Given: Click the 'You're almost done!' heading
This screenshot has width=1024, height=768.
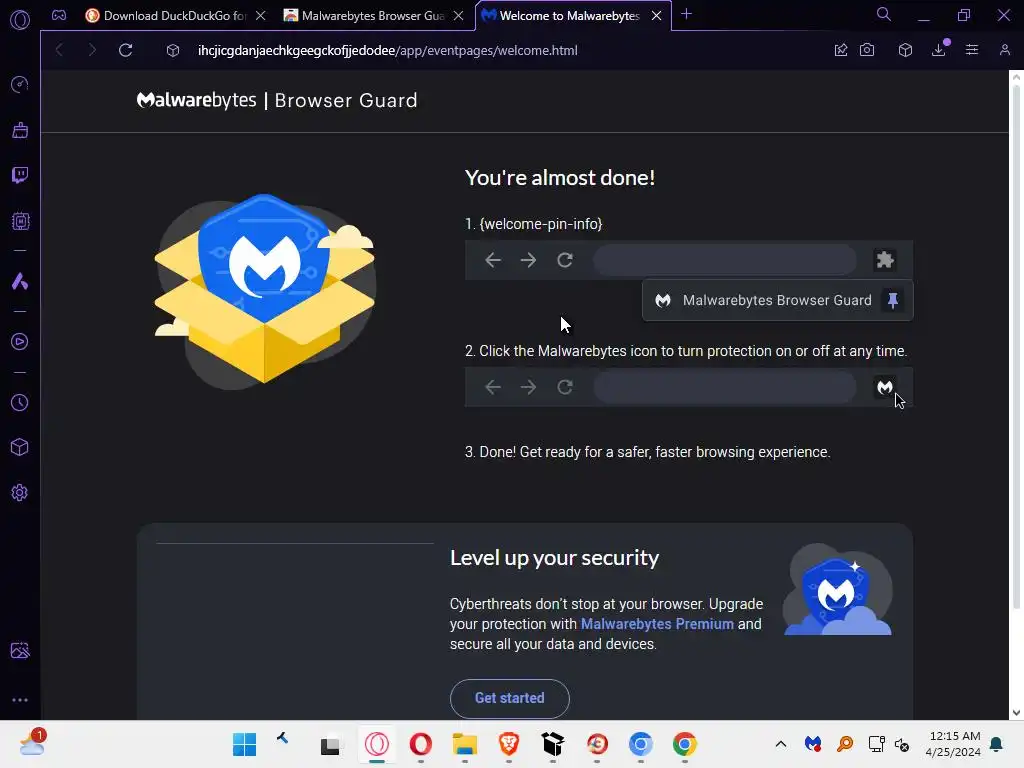Looking at the screenshot, I should pos(560,178).
